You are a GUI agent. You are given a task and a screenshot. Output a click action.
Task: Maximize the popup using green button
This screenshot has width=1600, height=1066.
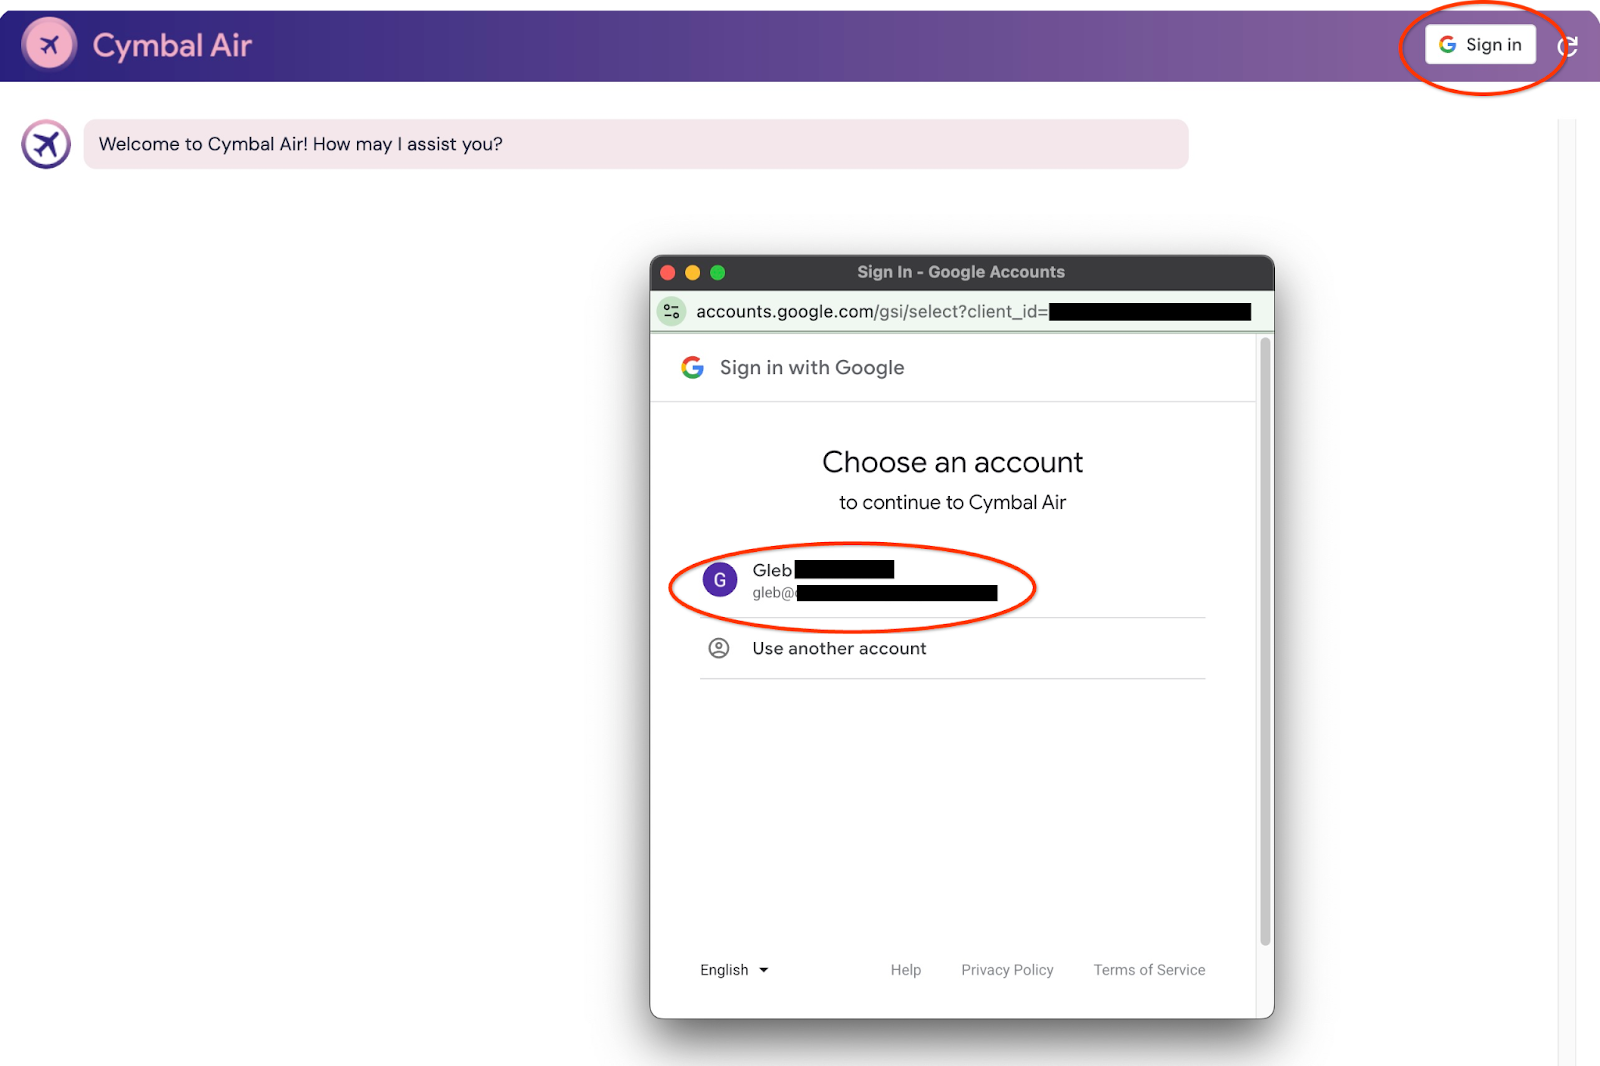[717, 273]
